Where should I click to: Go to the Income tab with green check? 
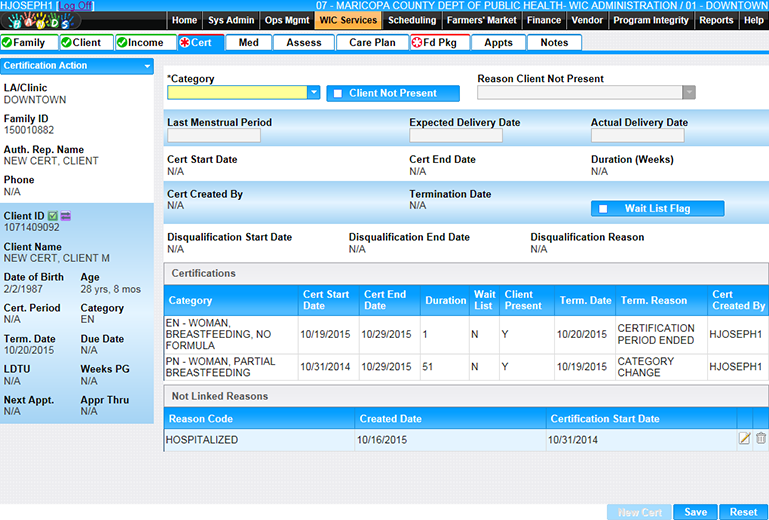[x=143, y=43]
